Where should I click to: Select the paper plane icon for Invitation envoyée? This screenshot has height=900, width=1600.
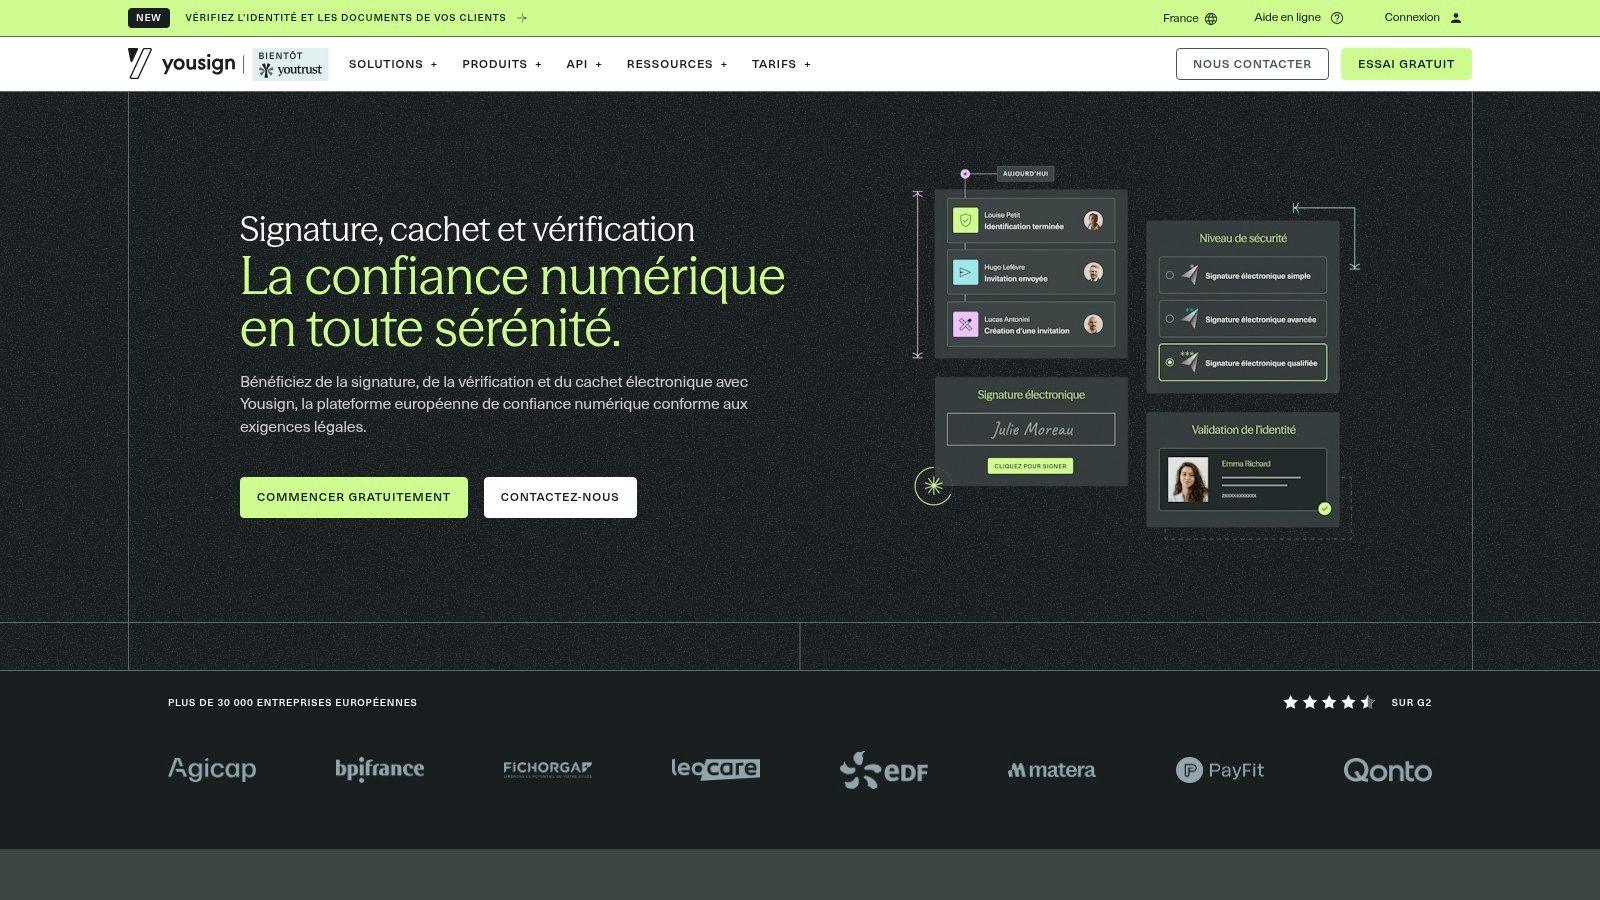964,272
